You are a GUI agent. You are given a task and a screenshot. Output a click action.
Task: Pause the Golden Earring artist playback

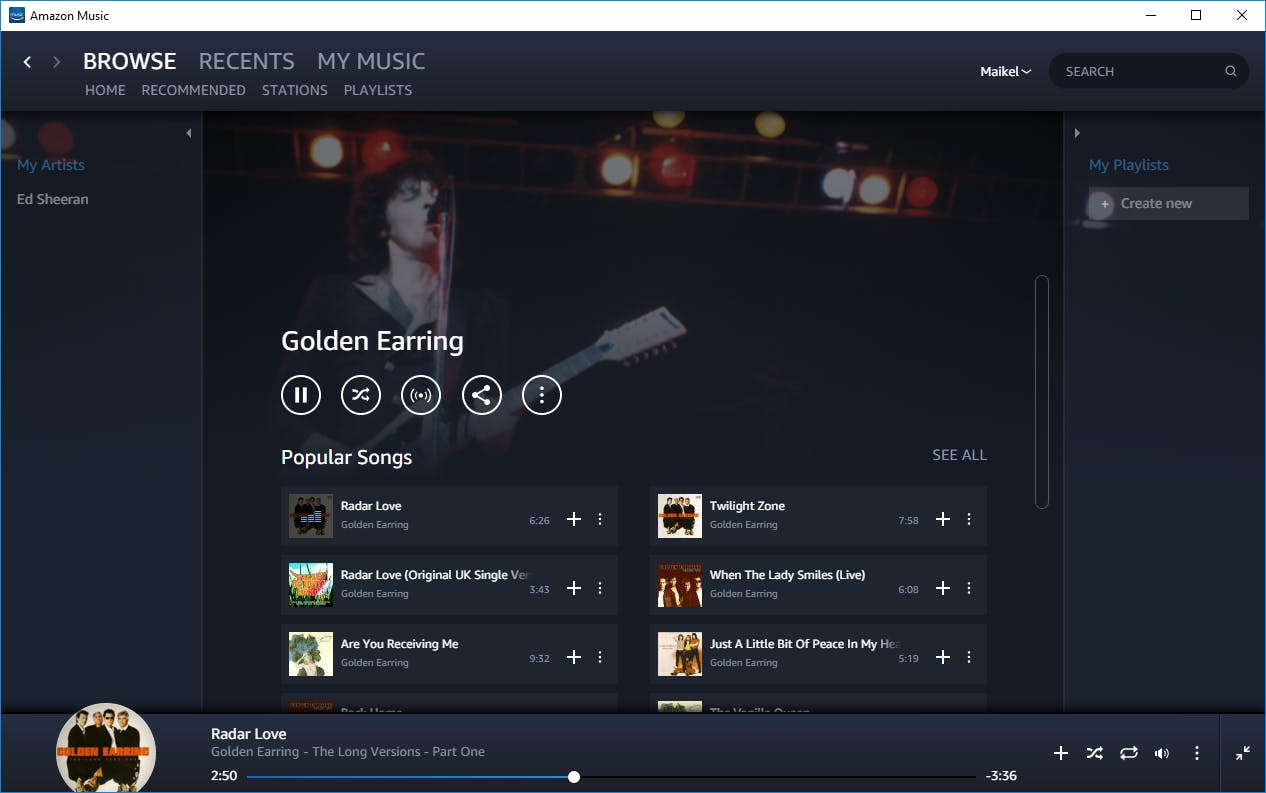pyautogui.click(x=301, y=395)
